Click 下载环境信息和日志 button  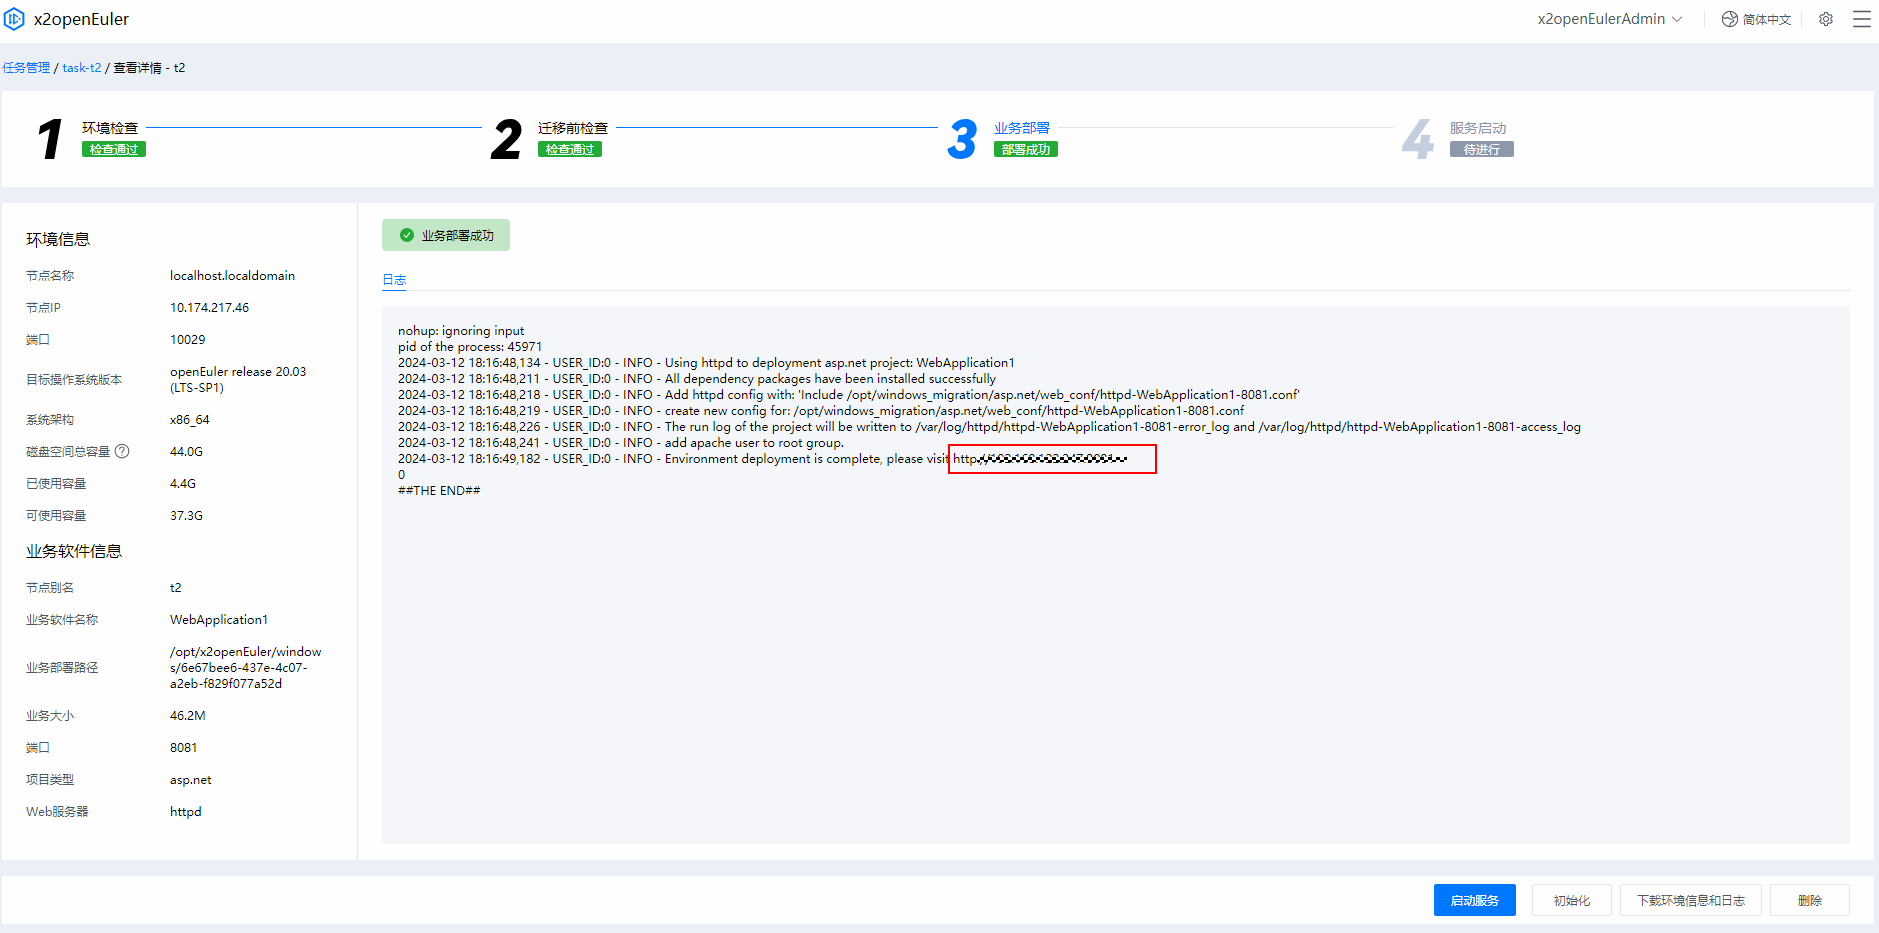(x=1690, y=900)
